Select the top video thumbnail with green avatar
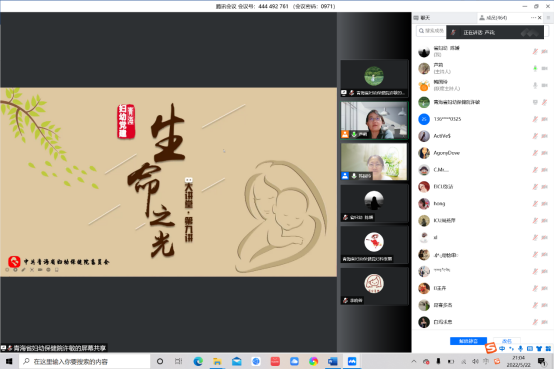 [x=374, y=78]
